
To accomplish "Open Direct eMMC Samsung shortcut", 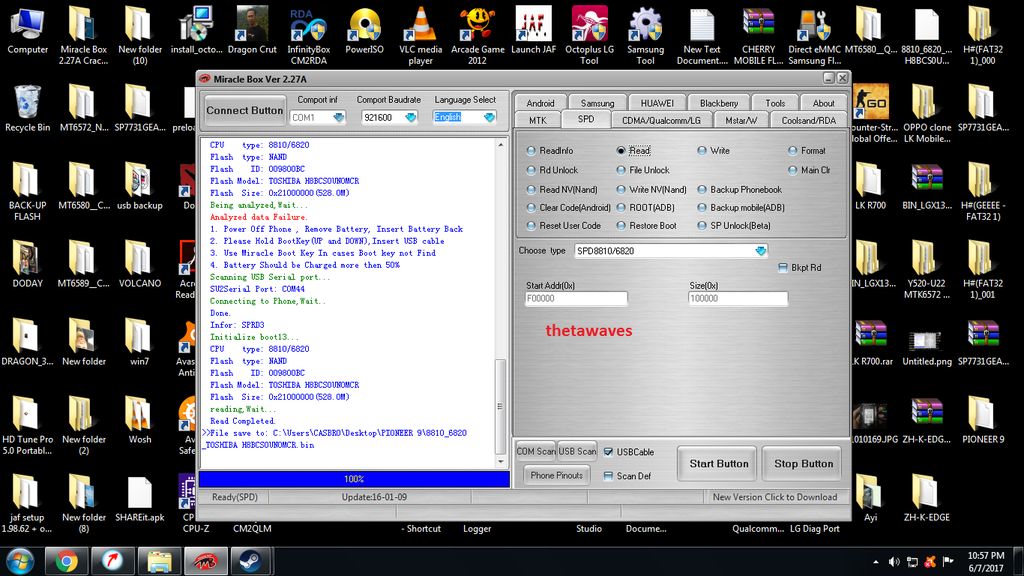I will 814,36.
